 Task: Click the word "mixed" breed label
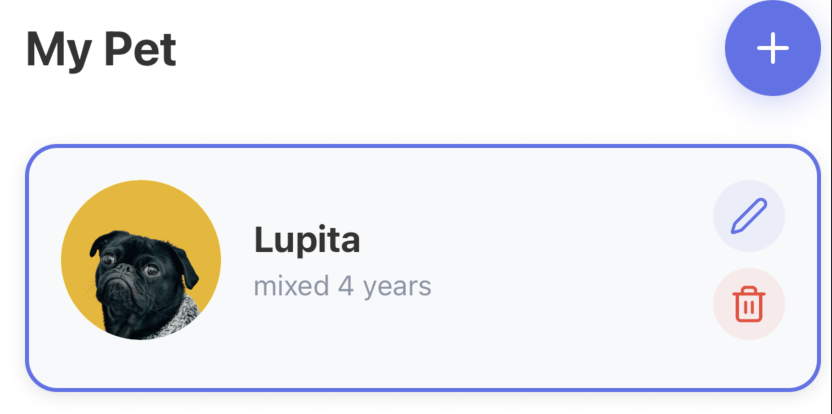[291, 286]
